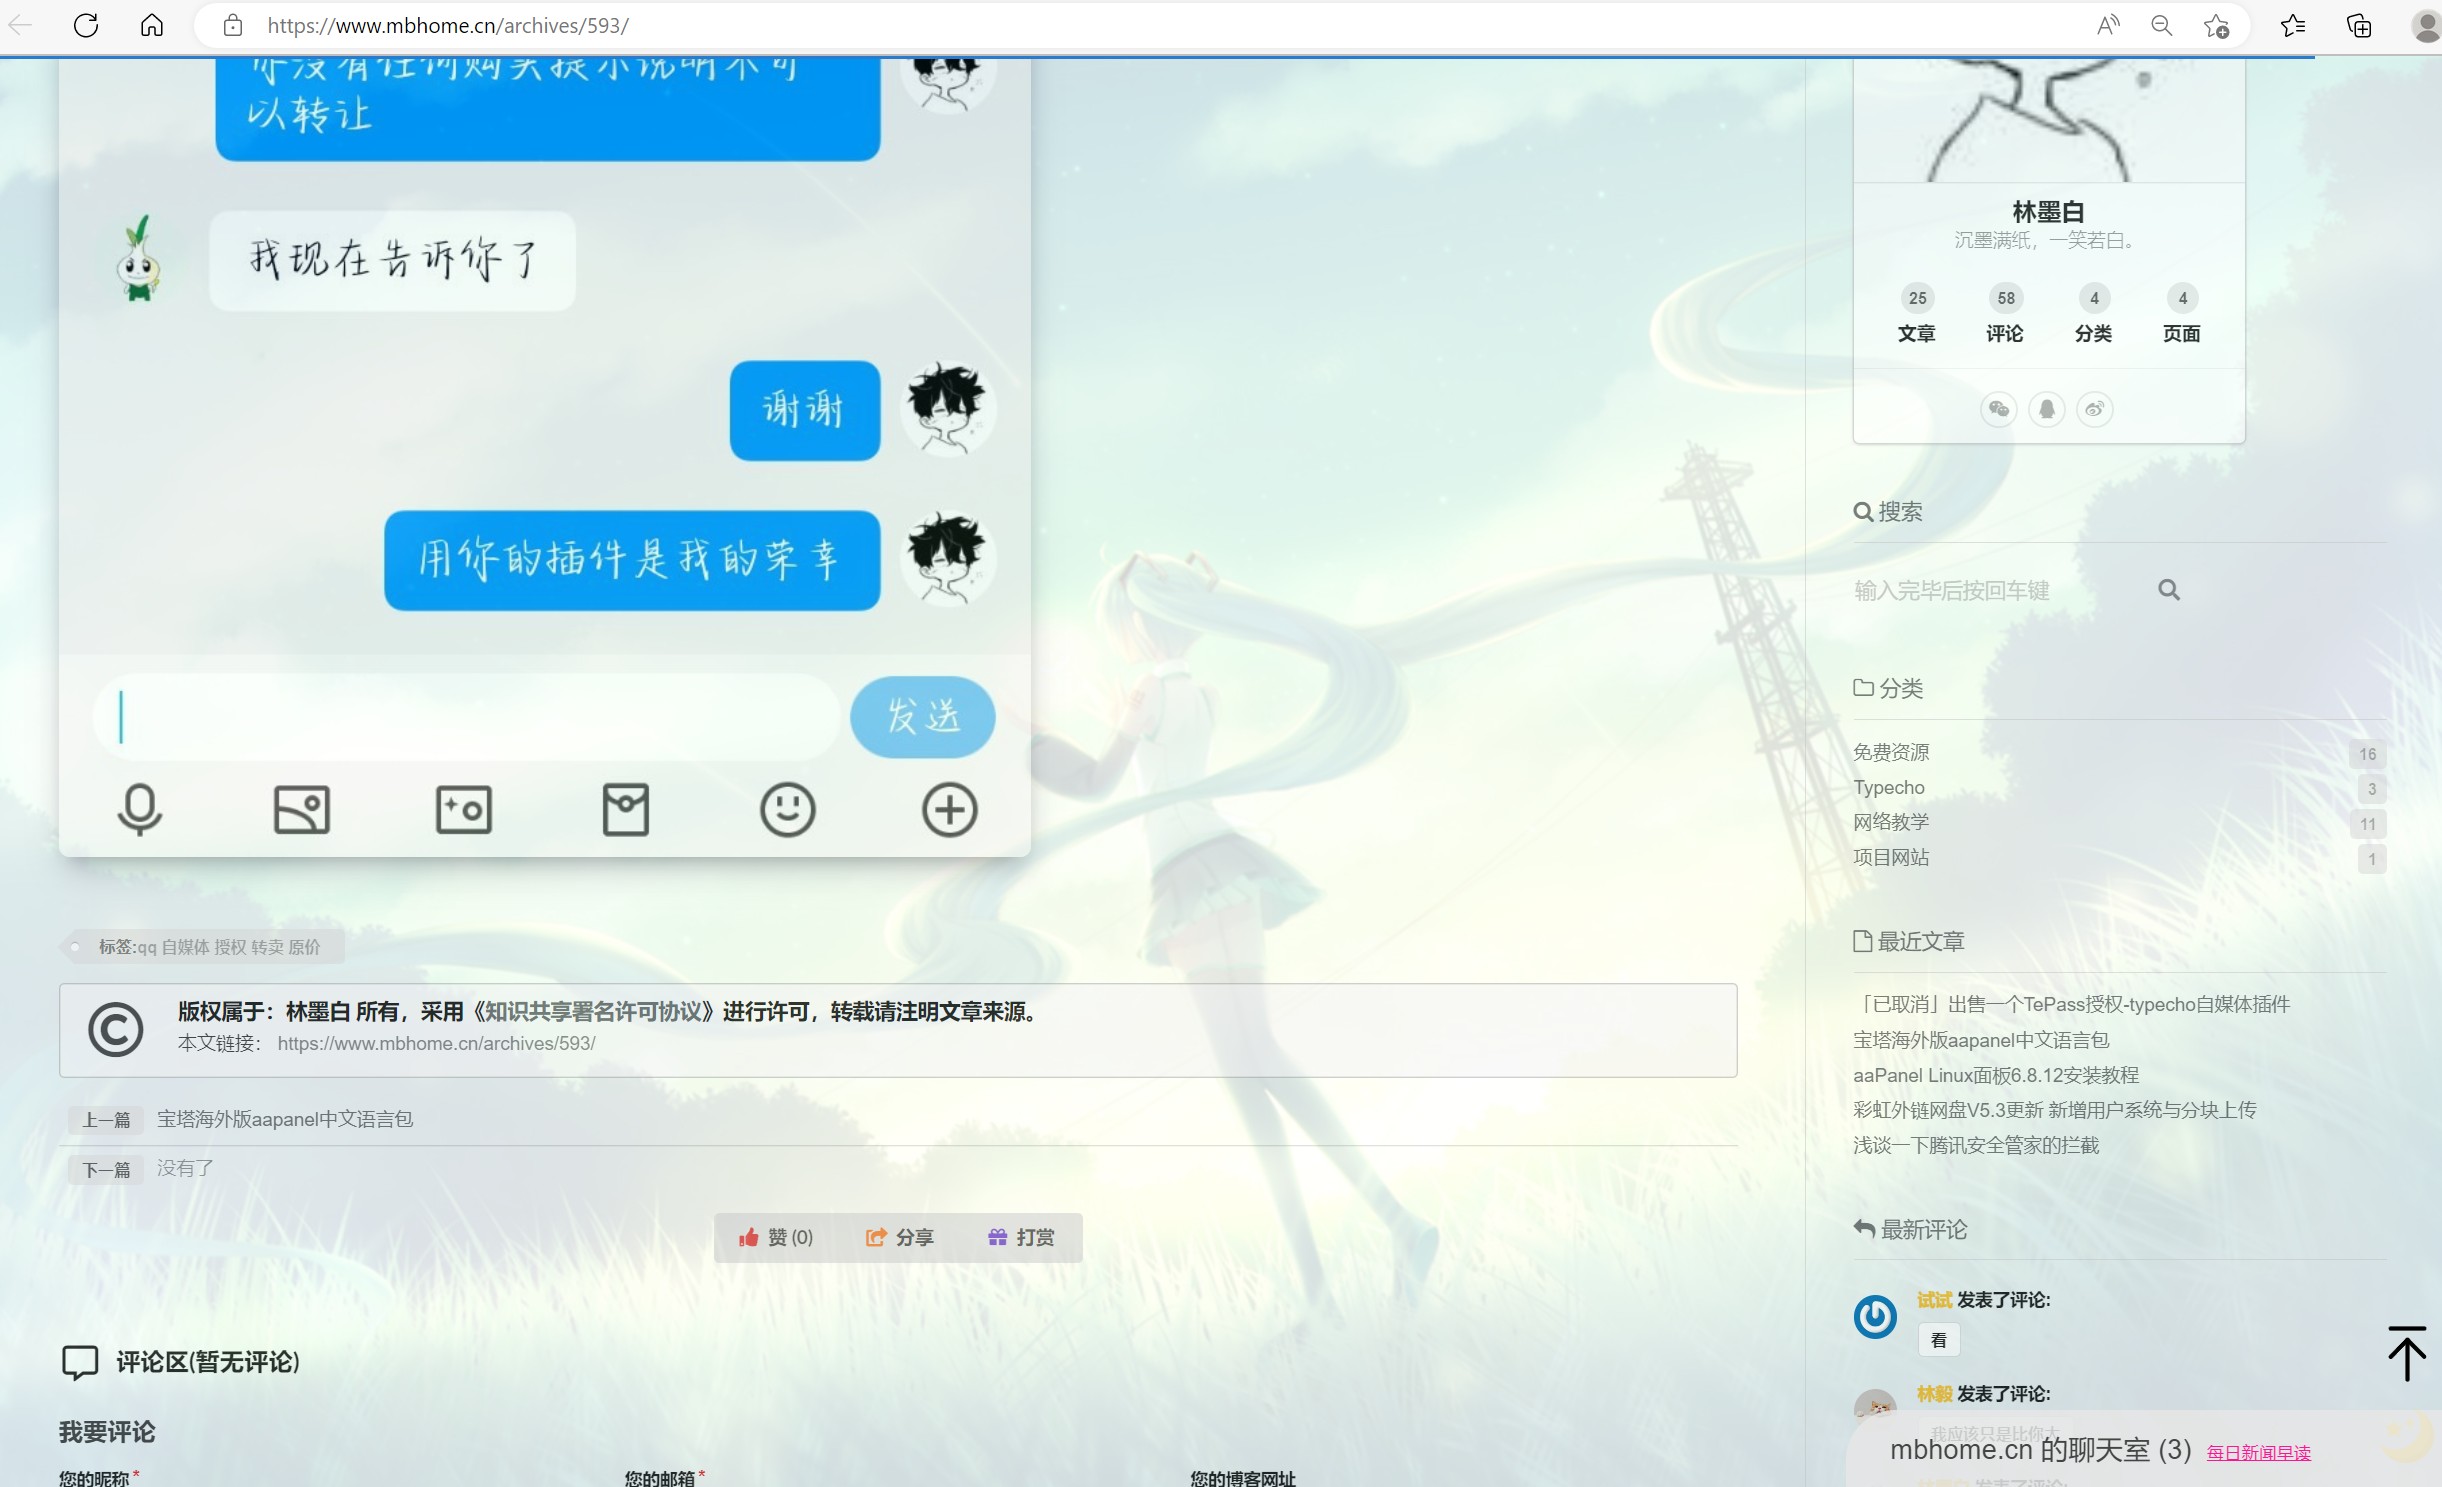This screenshot has height=1487, width=2442.
Task: Click the 打赏 reward button
Action: coord(1021,1237)
